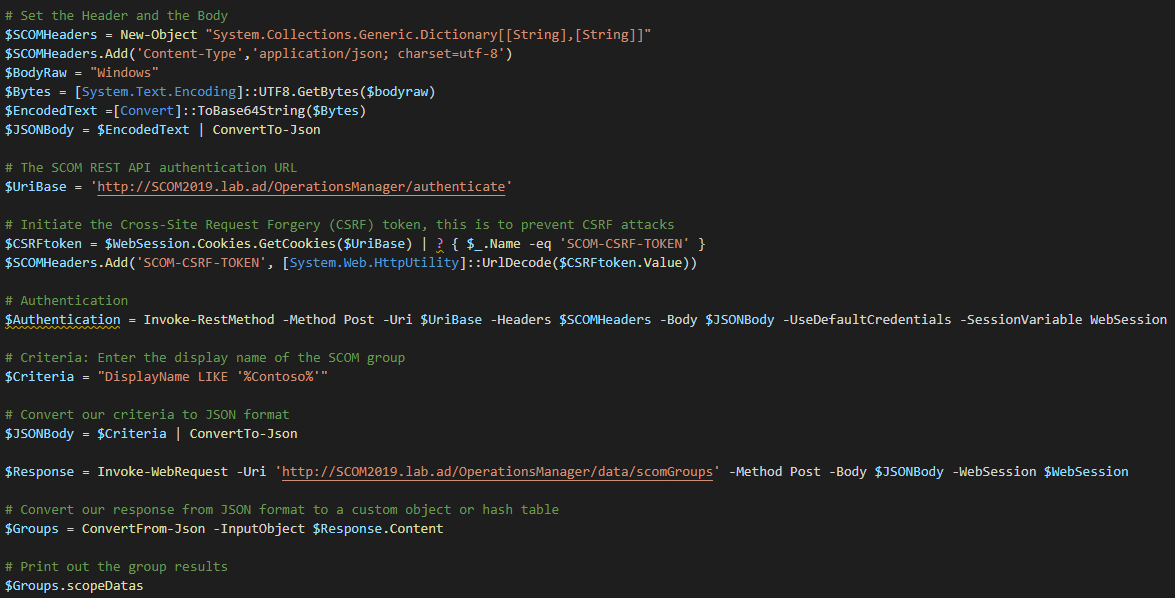
Task: Click the $EncodedText variable declaration
Action: (x=51, y=110)
